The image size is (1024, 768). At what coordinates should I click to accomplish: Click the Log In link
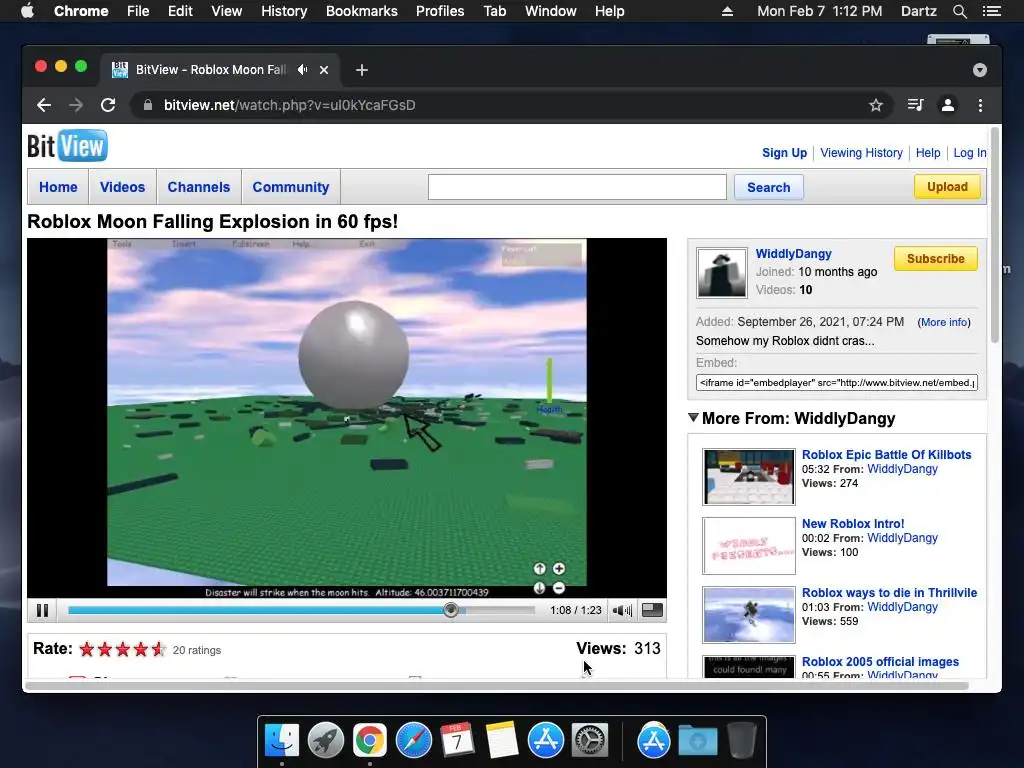coord(970,153)
